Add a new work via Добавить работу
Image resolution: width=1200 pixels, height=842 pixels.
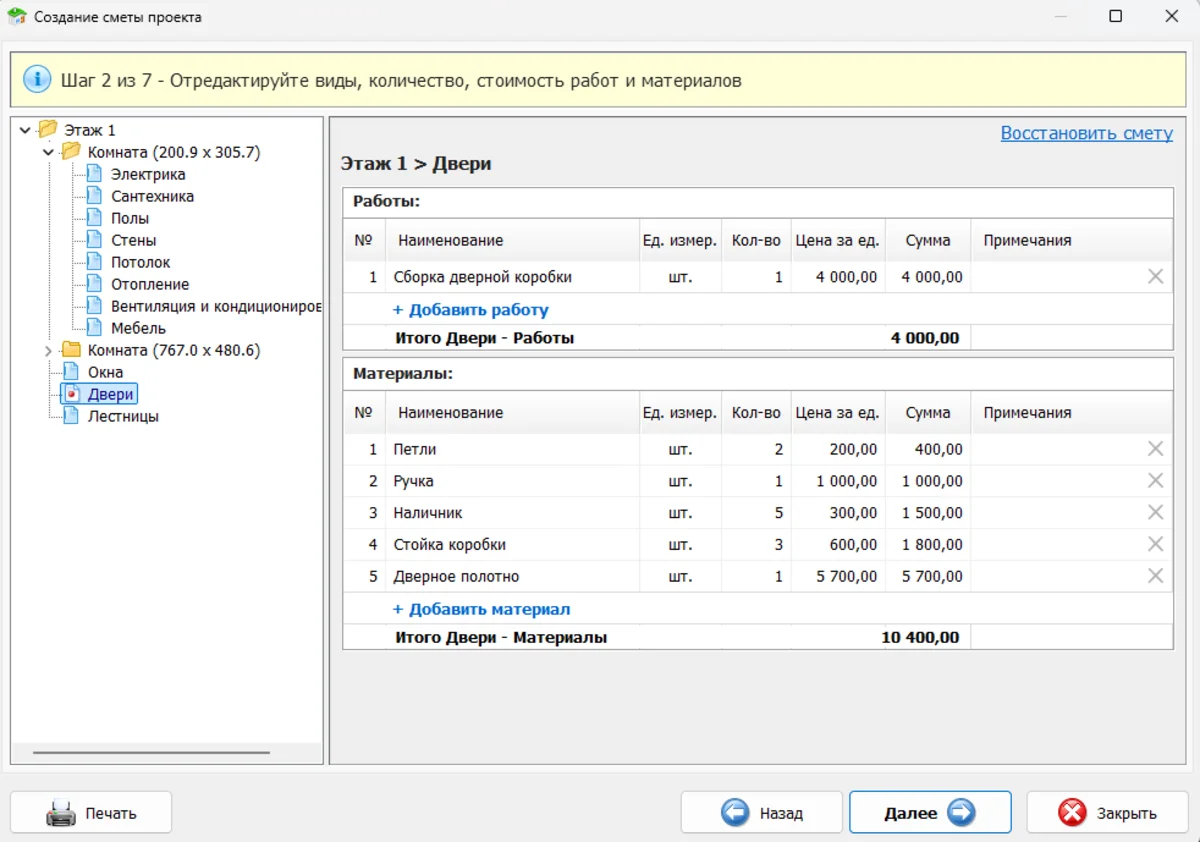click(470, 310)
